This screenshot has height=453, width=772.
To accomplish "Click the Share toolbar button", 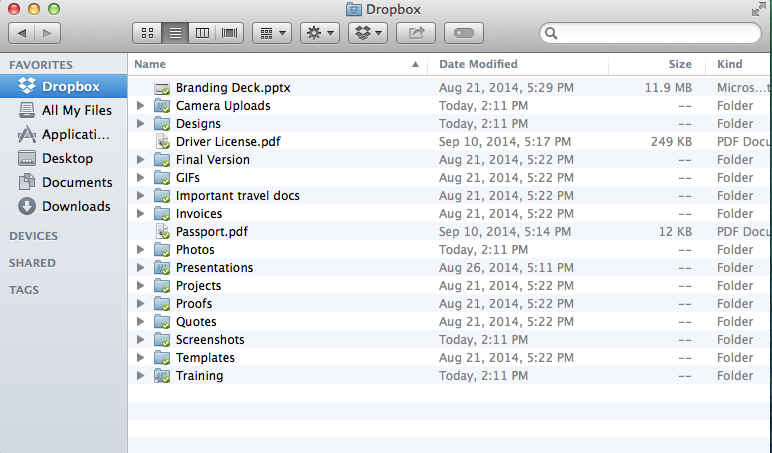I will (416, 33).
